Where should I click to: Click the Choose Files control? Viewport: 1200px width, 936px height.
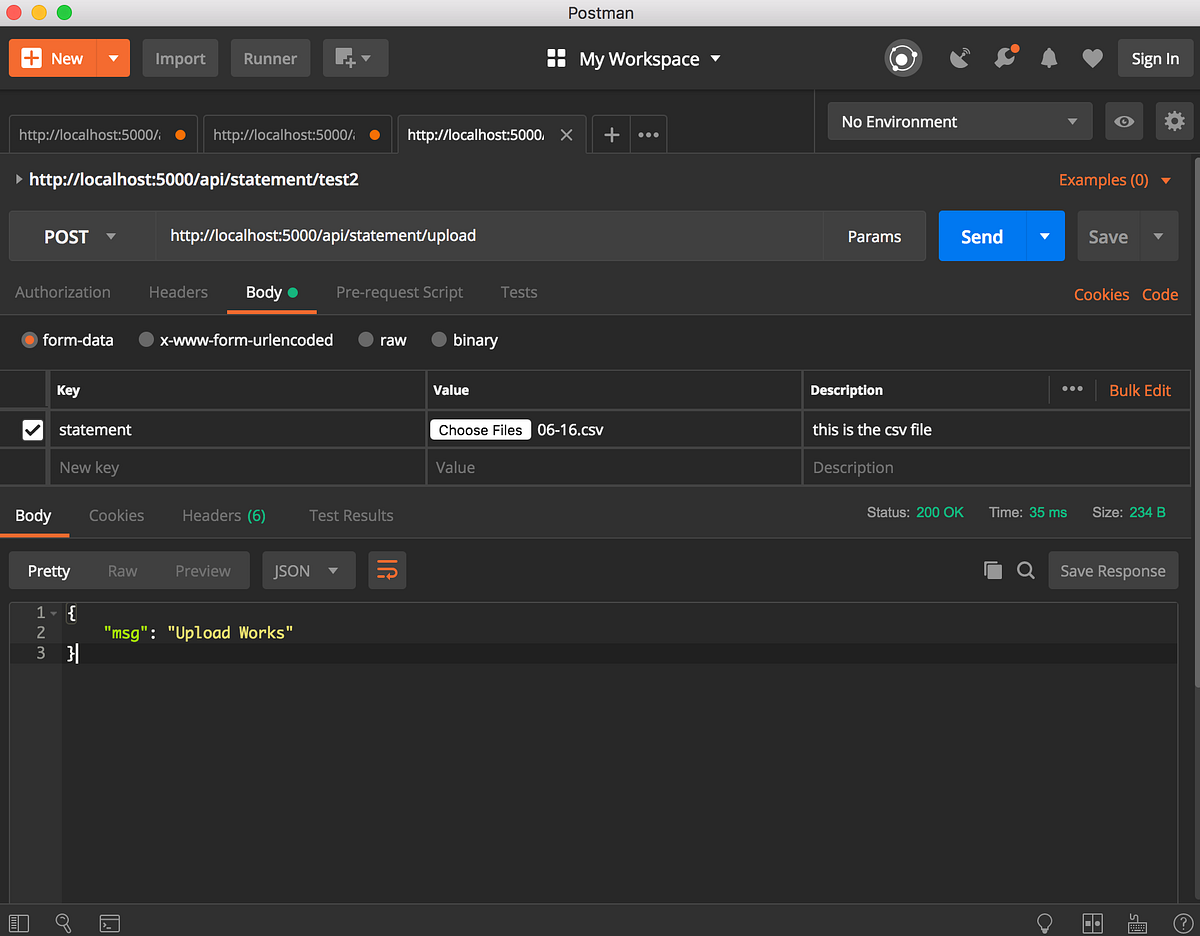pyautogui.click(x=480, y=429)
